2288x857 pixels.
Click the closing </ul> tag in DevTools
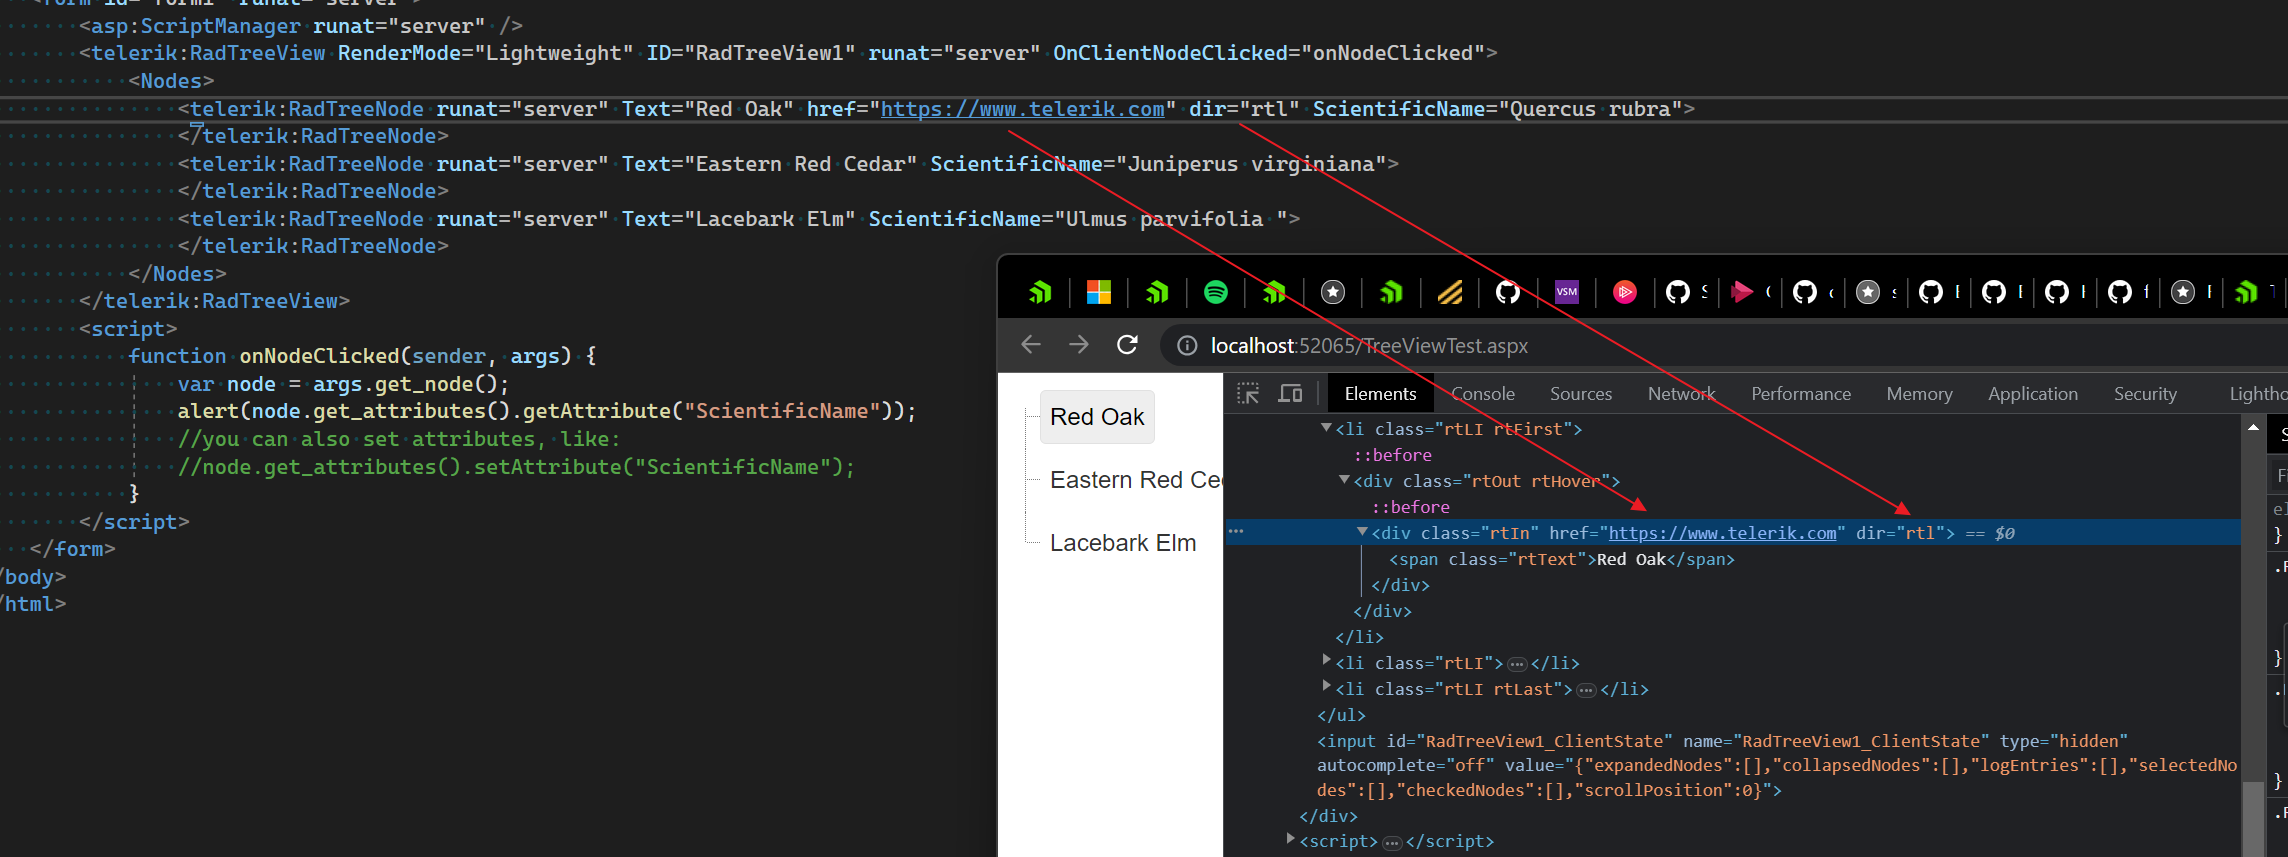coord(1341,715)
